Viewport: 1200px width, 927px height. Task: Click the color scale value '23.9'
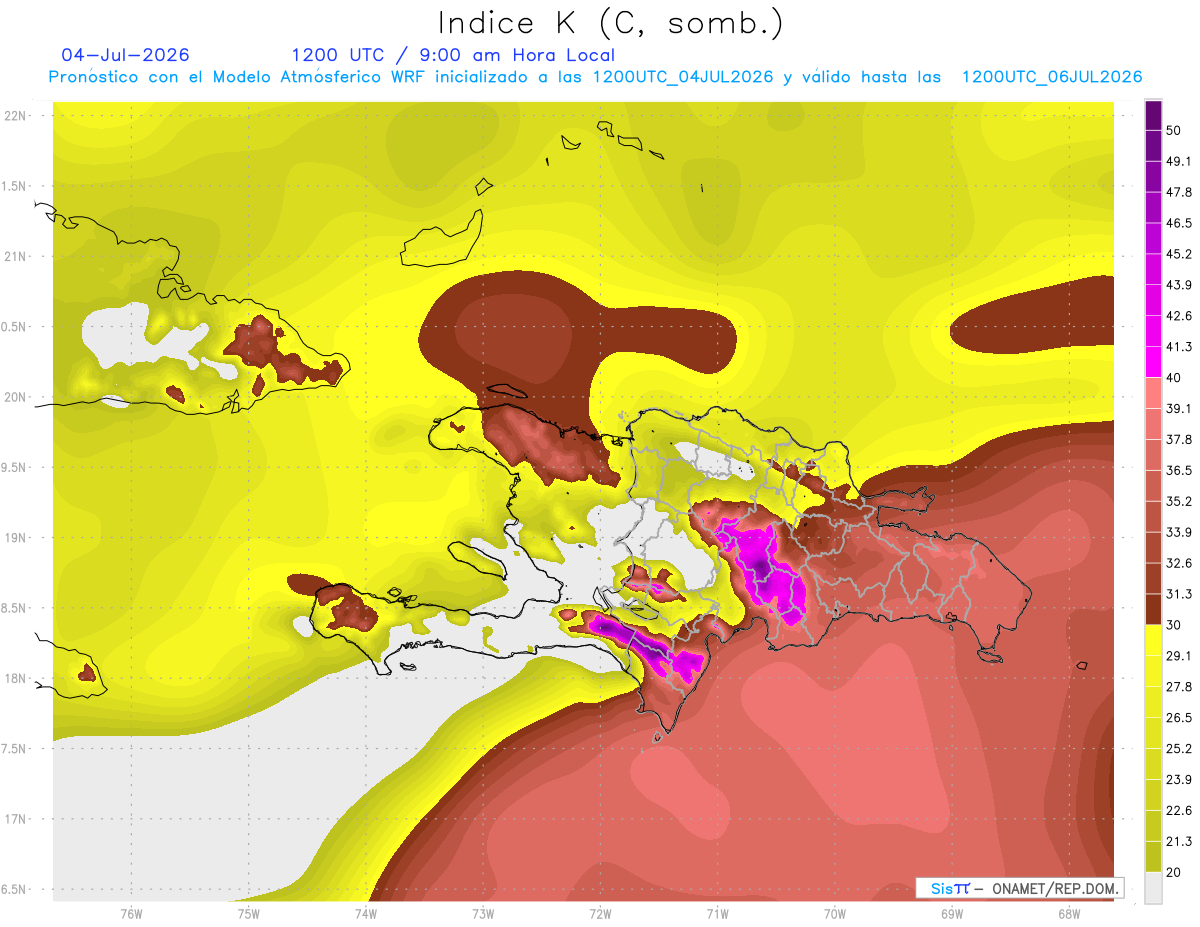point(1179,779)
